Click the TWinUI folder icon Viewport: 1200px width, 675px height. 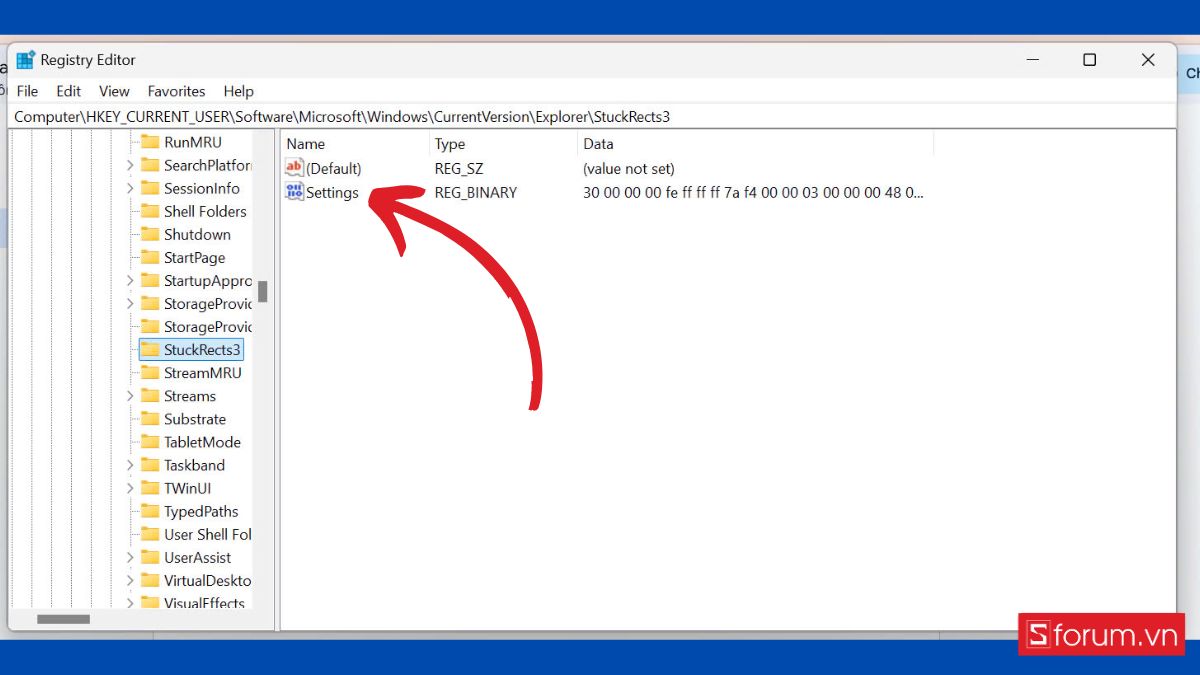(150, 488)
